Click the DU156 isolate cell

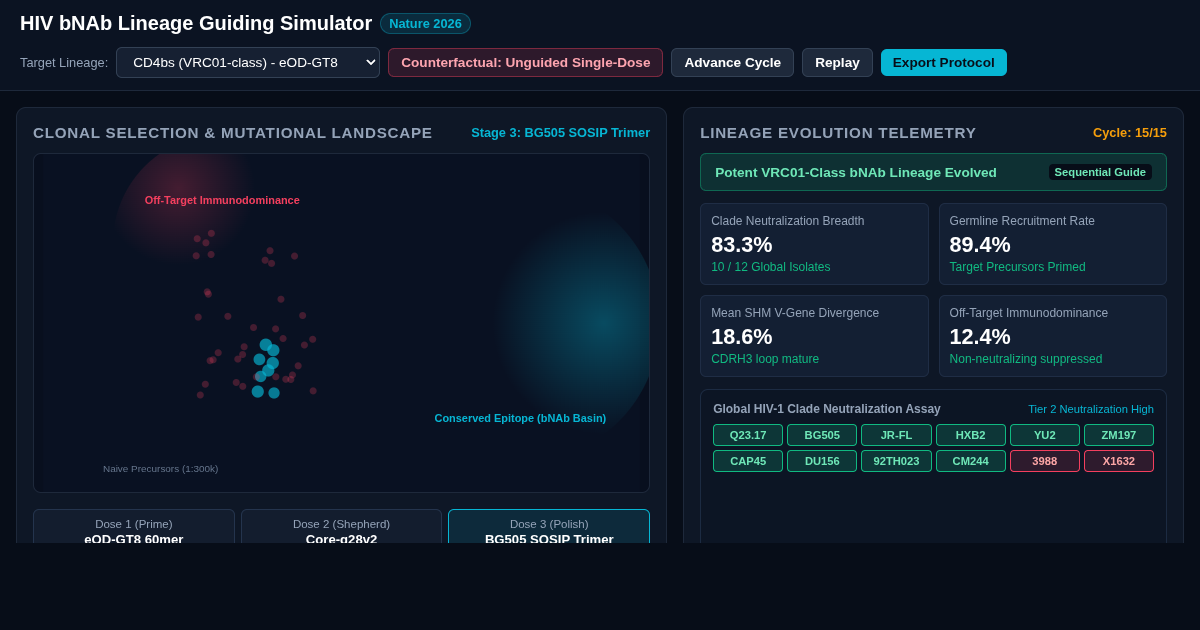pos(822,461)
